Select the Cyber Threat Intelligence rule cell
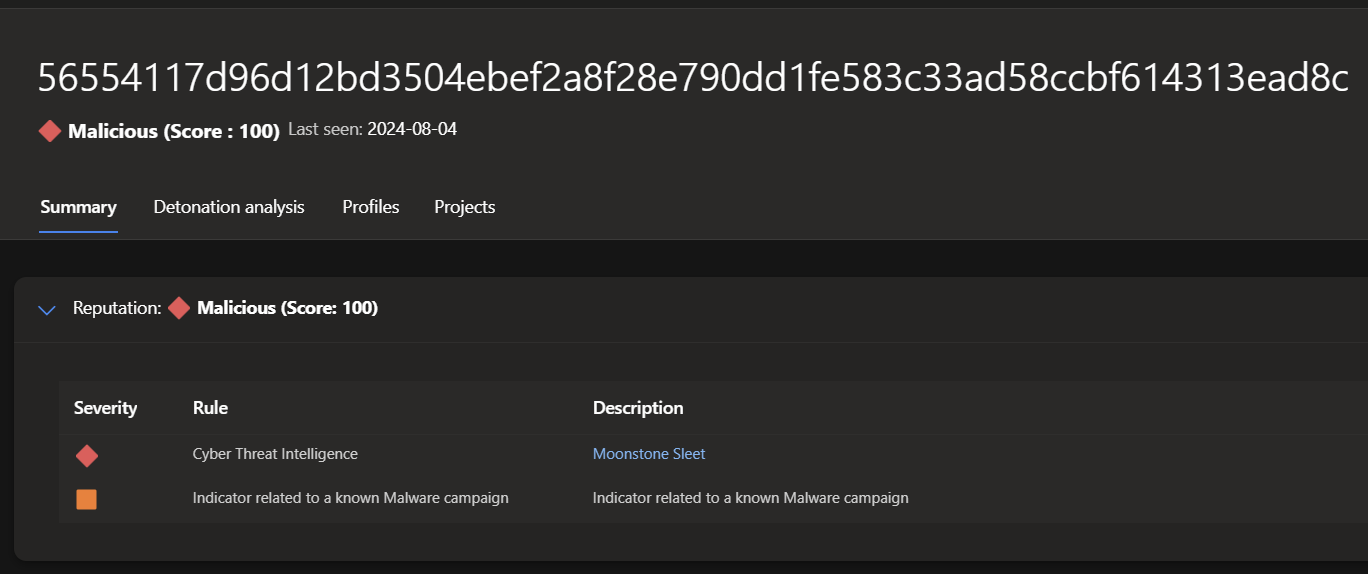1368x574 pixels. pyautogui.click(x=275, y=454)
